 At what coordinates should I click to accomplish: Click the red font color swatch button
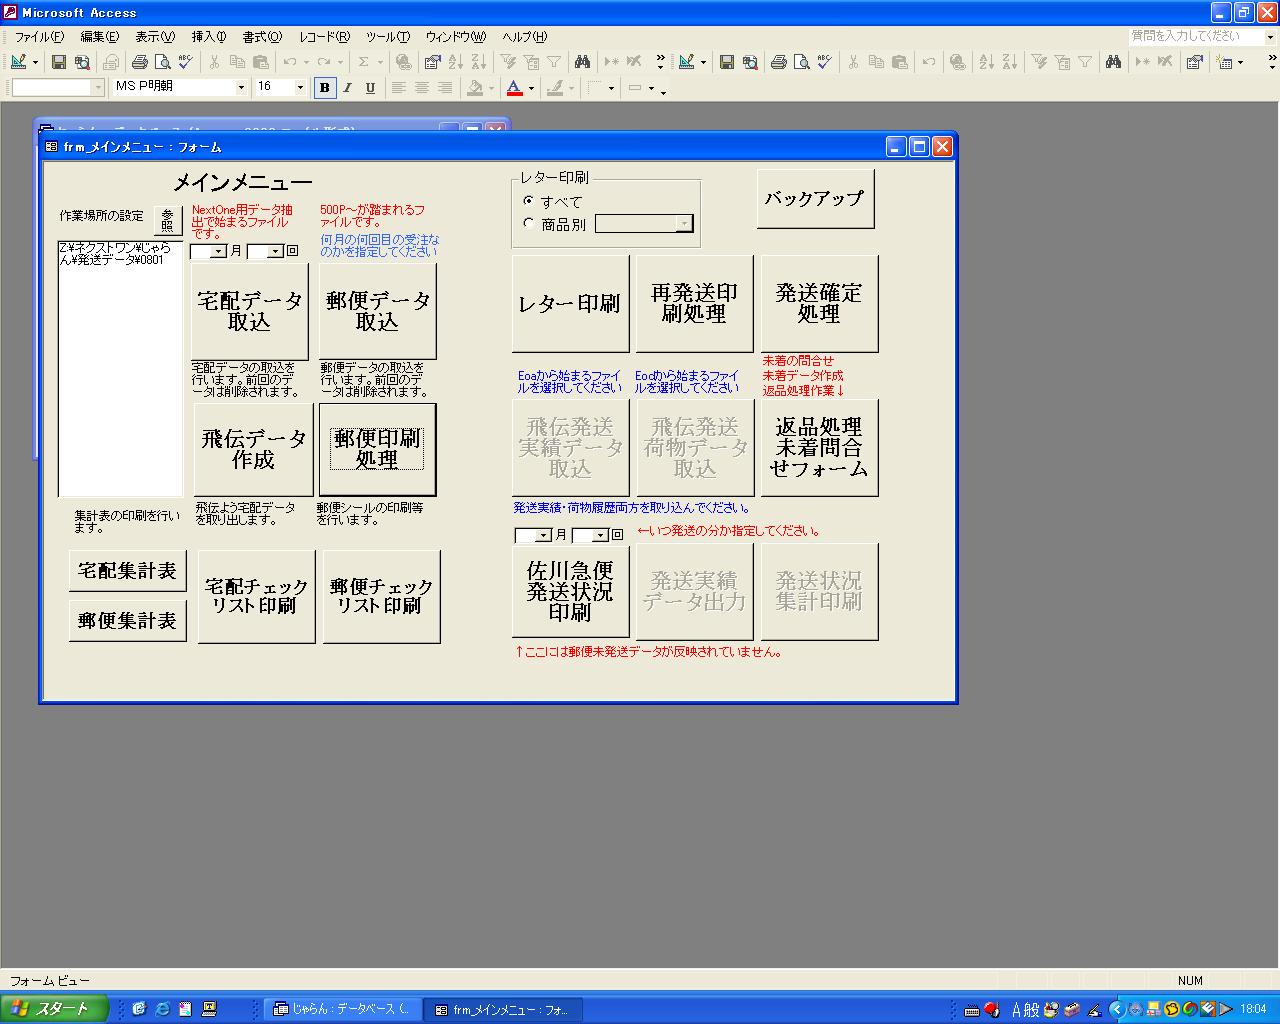coord(514,88)
